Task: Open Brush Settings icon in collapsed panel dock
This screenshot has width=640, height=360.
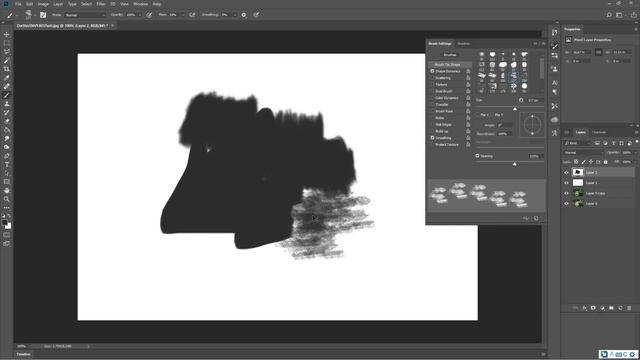Action: [x=554, y=46]
